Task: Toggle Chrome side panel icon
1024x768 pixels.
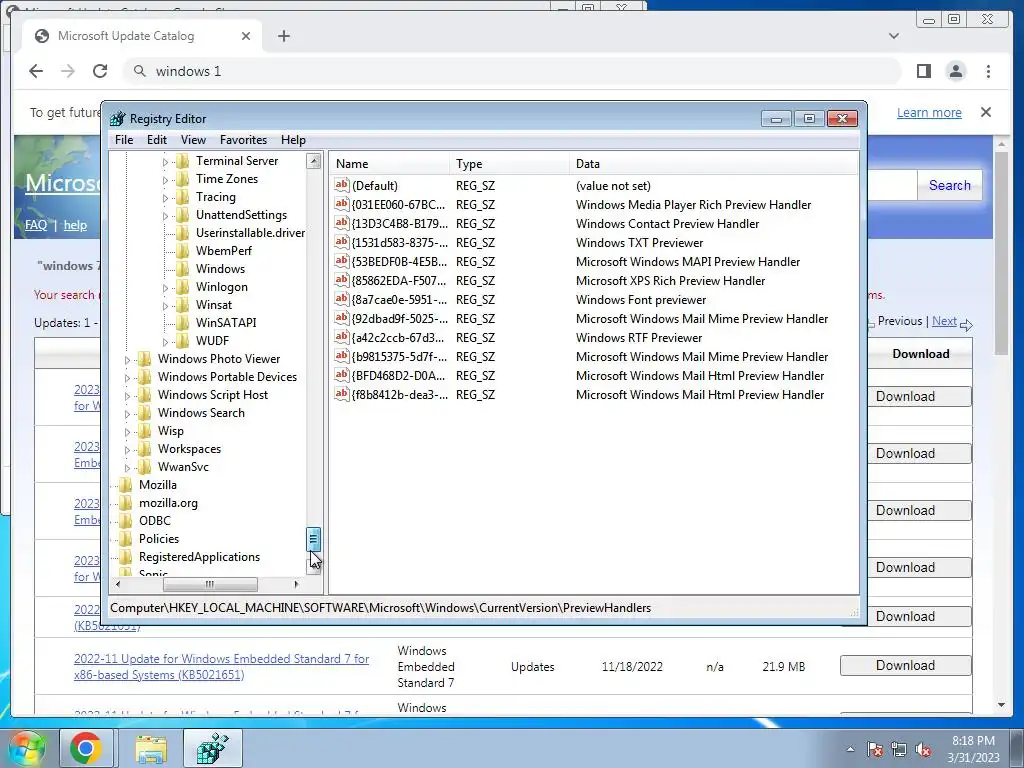Action: [923, 71]
